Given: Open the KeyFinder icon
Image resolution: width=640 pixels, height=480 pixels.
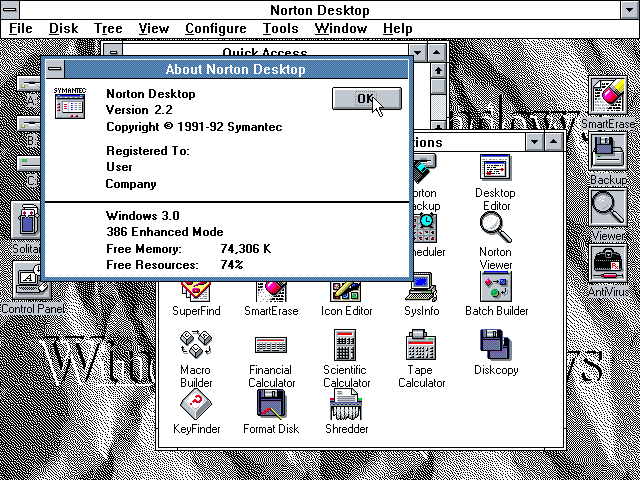Looking at the screenshot, I should click(196, 411).
